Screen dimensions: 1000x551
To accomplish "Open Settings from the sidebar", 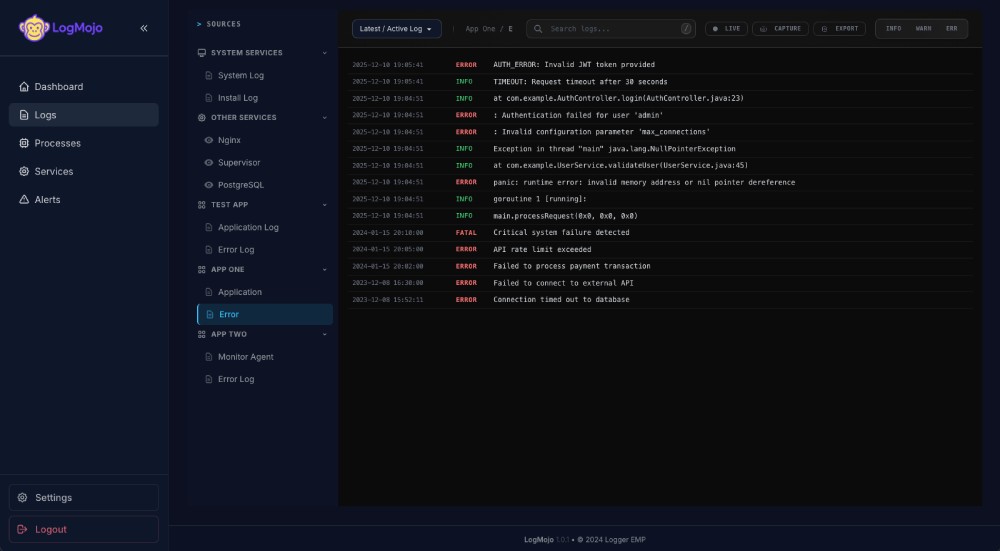I will point(84,497).
